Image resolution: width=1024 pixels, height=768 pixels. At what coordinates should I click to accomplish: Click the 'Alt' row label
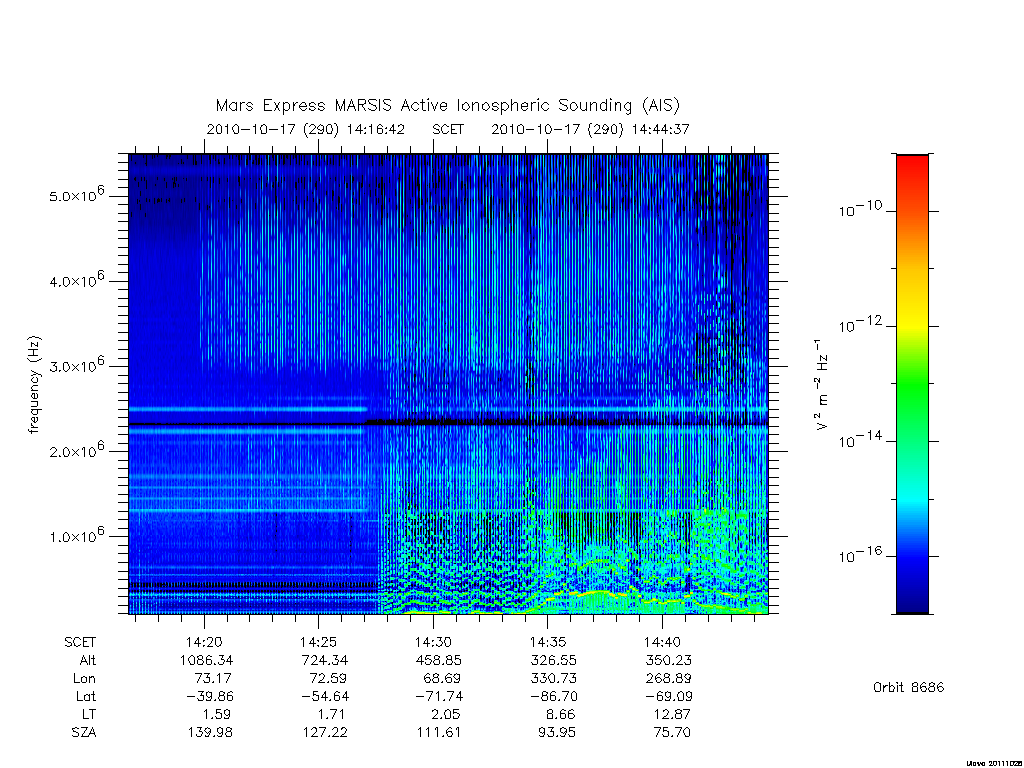click(88, 660)
